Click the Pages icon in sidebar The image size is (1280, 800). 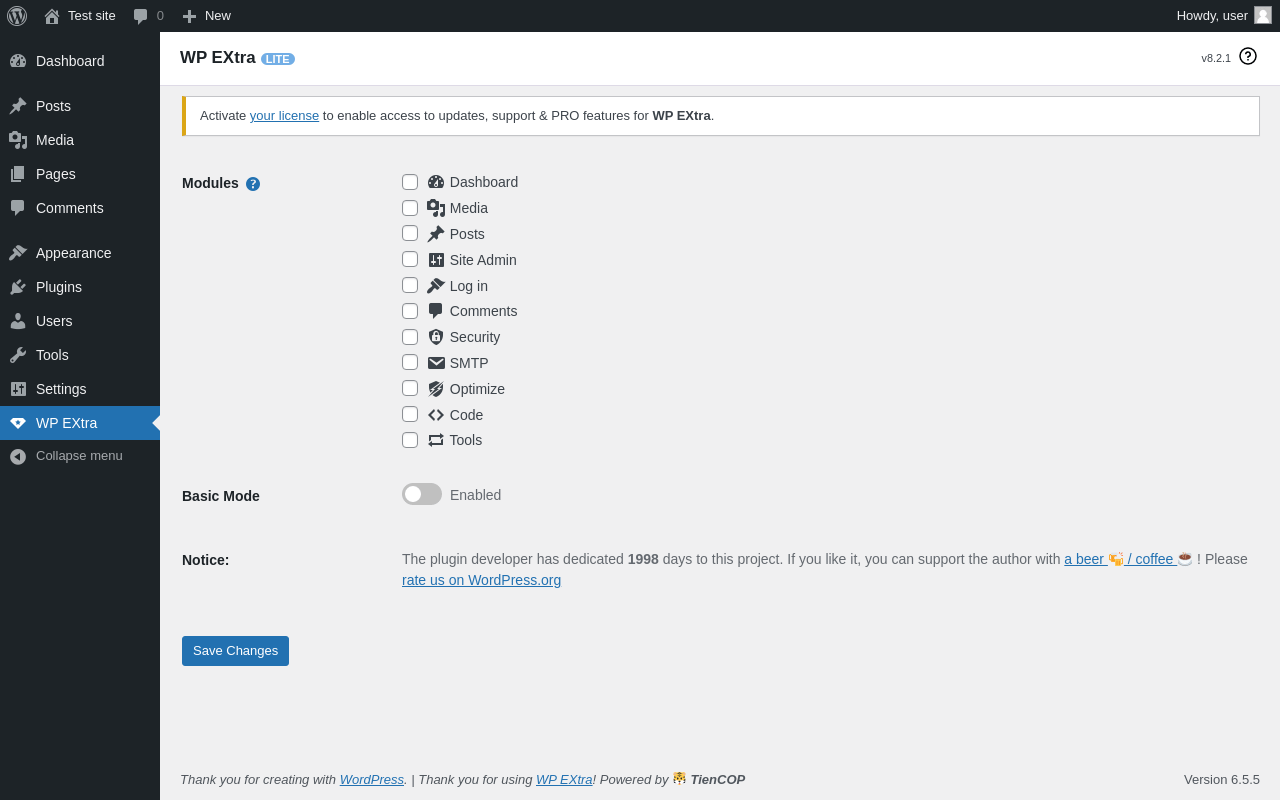point(18,174)
